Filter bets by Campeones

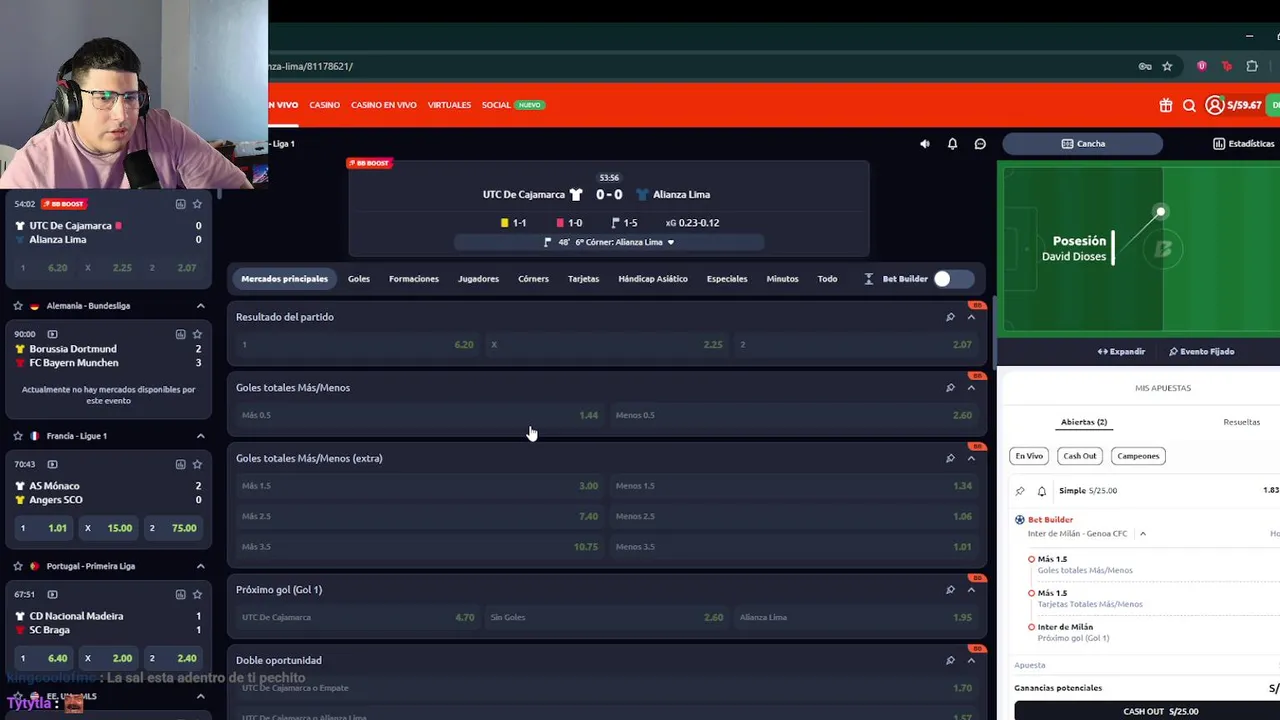1138,456
